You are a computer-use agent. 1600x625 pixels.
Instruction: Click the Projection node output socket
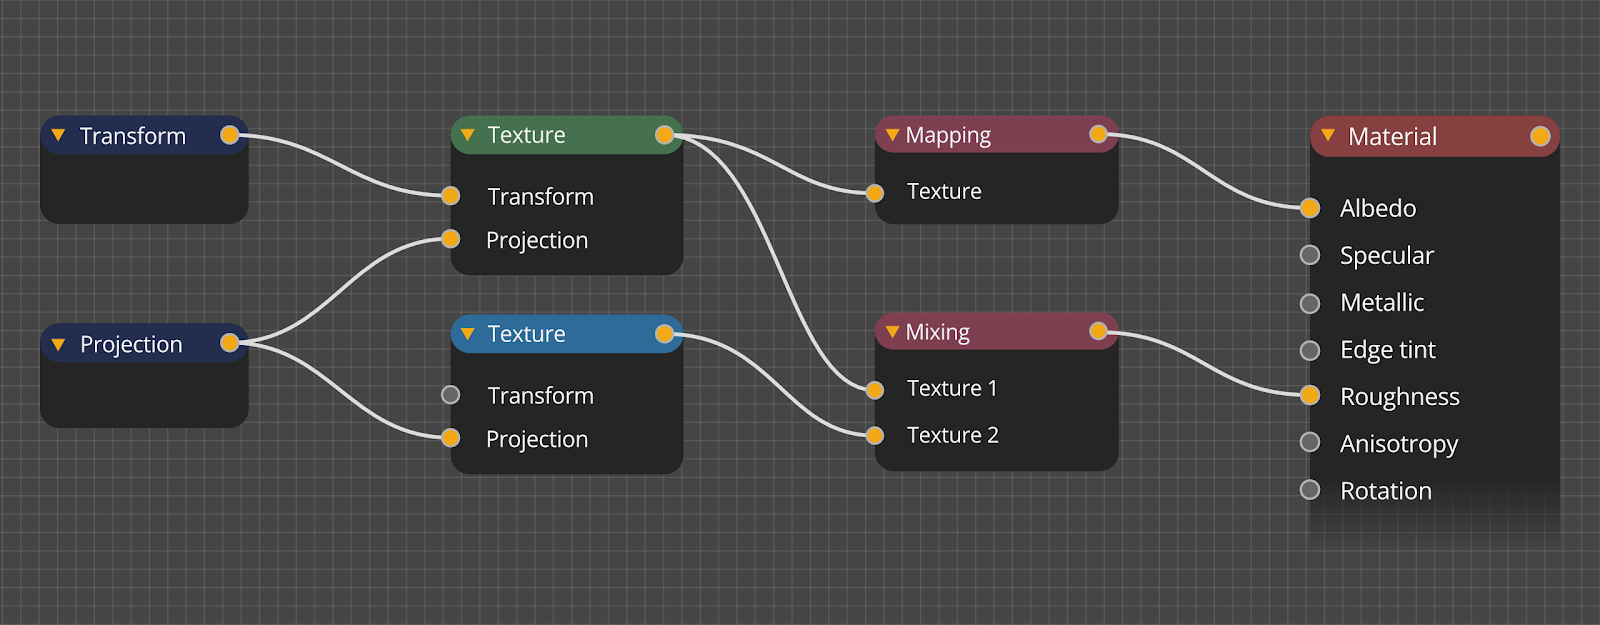[229, 343]
